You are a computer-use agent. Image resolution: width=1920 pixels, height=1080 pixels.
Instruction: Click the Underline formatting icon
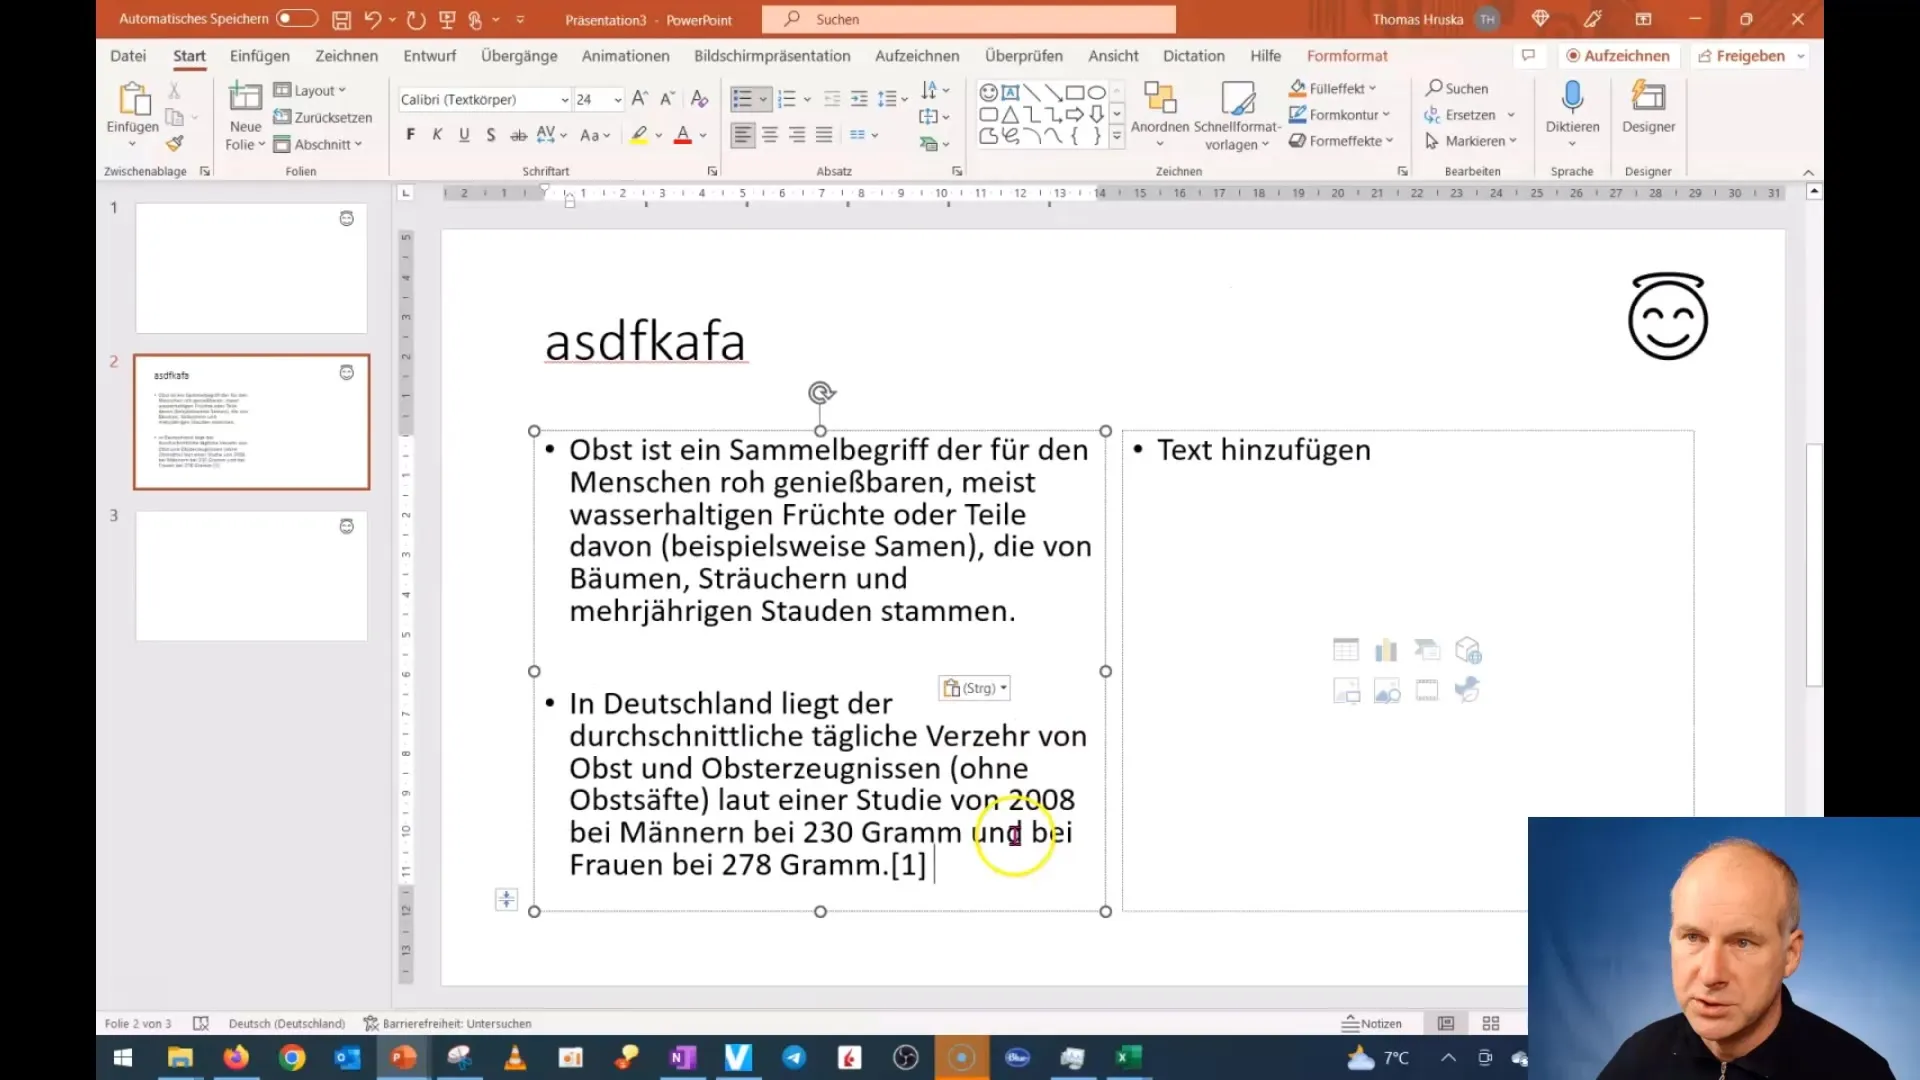click(463, 135)
